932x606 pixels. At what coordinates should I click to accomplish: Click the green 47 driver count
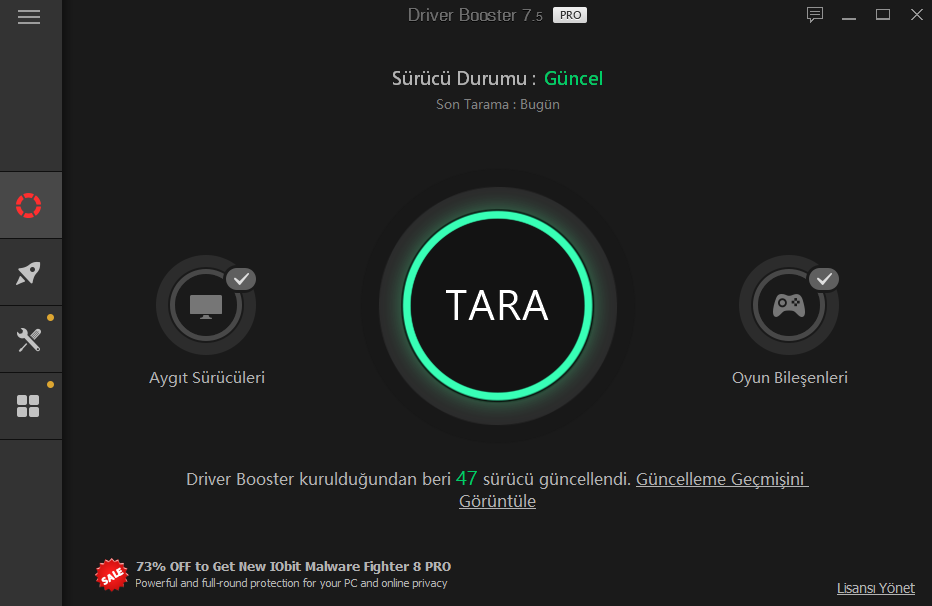467,478
